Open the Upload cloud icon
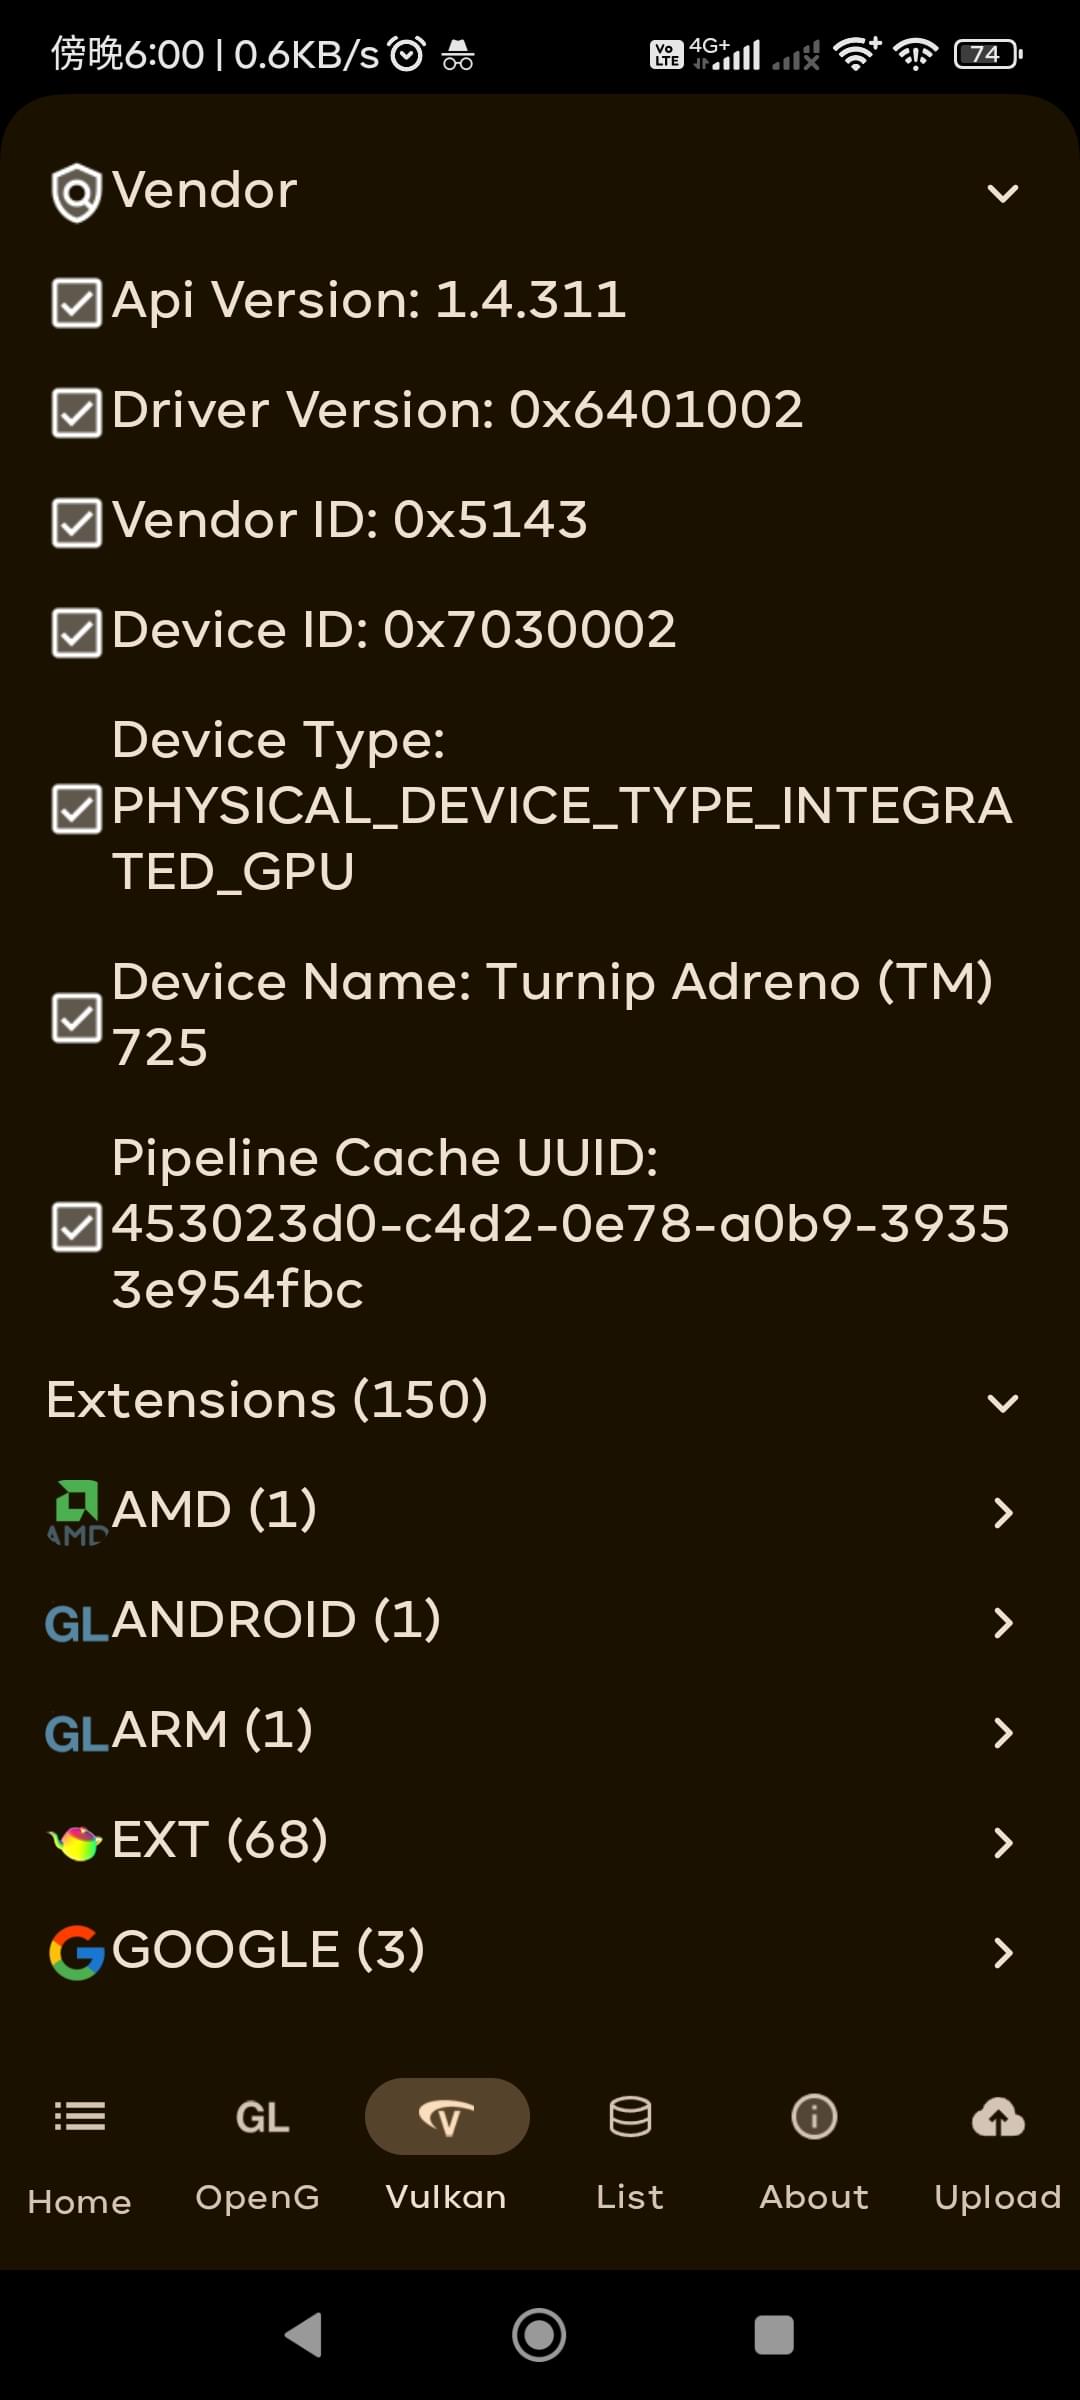This screenshot has height=2400, width=1080. 997,2117
